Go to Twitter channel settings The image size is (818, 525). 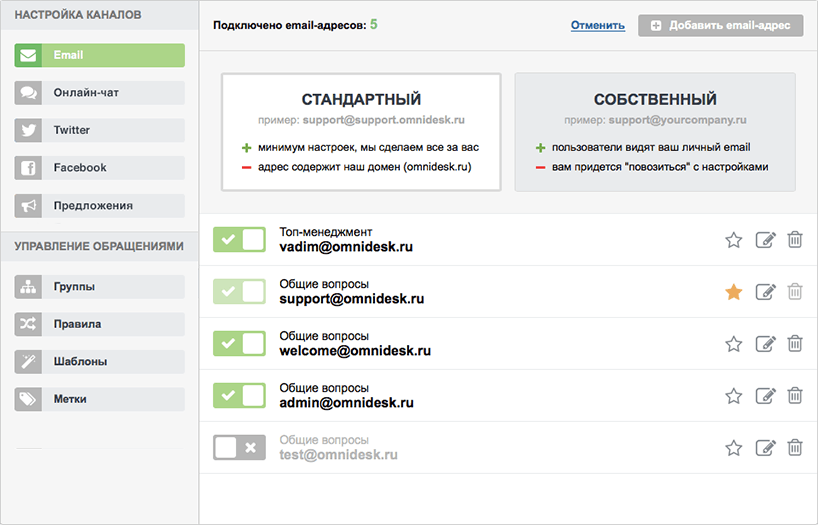tap(100, 130)
